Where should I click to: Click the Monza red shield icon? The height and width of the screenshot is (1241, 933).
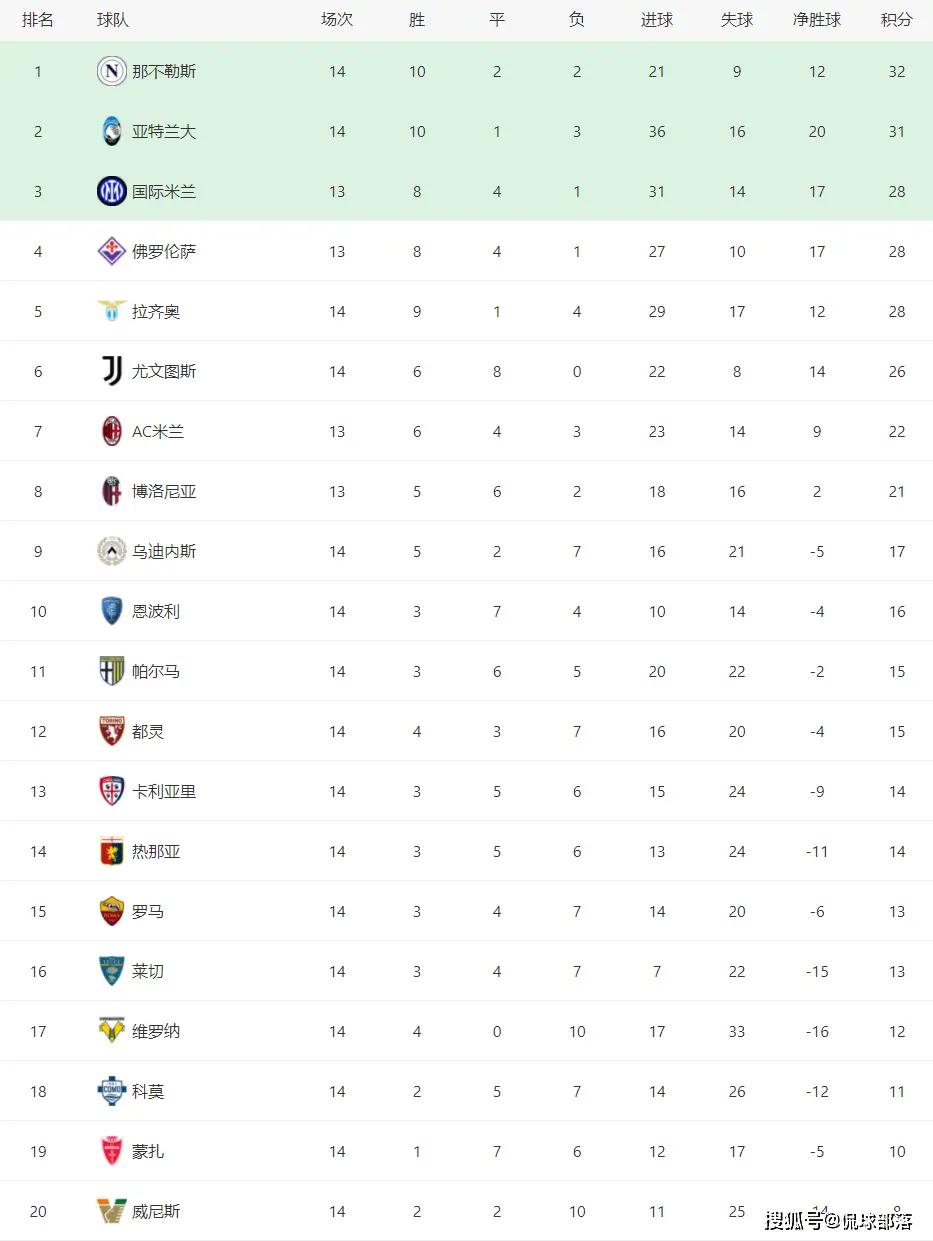112,1151
